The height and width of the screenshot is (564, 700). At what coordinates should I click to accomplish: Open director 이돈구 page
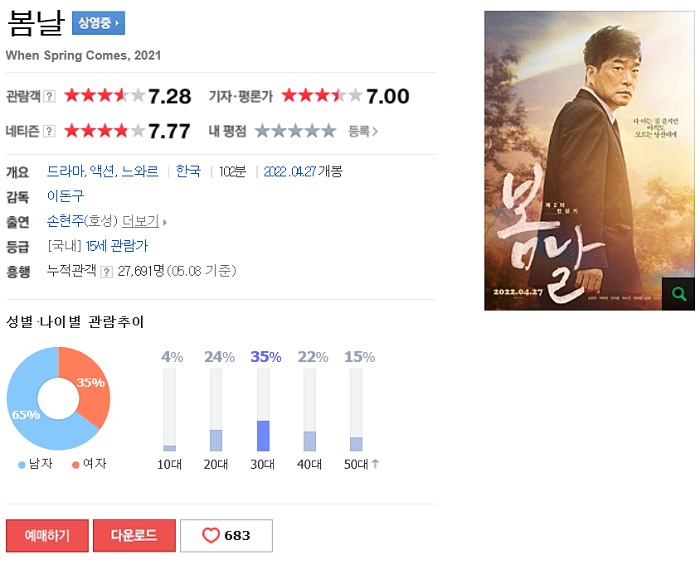(65, 196)
